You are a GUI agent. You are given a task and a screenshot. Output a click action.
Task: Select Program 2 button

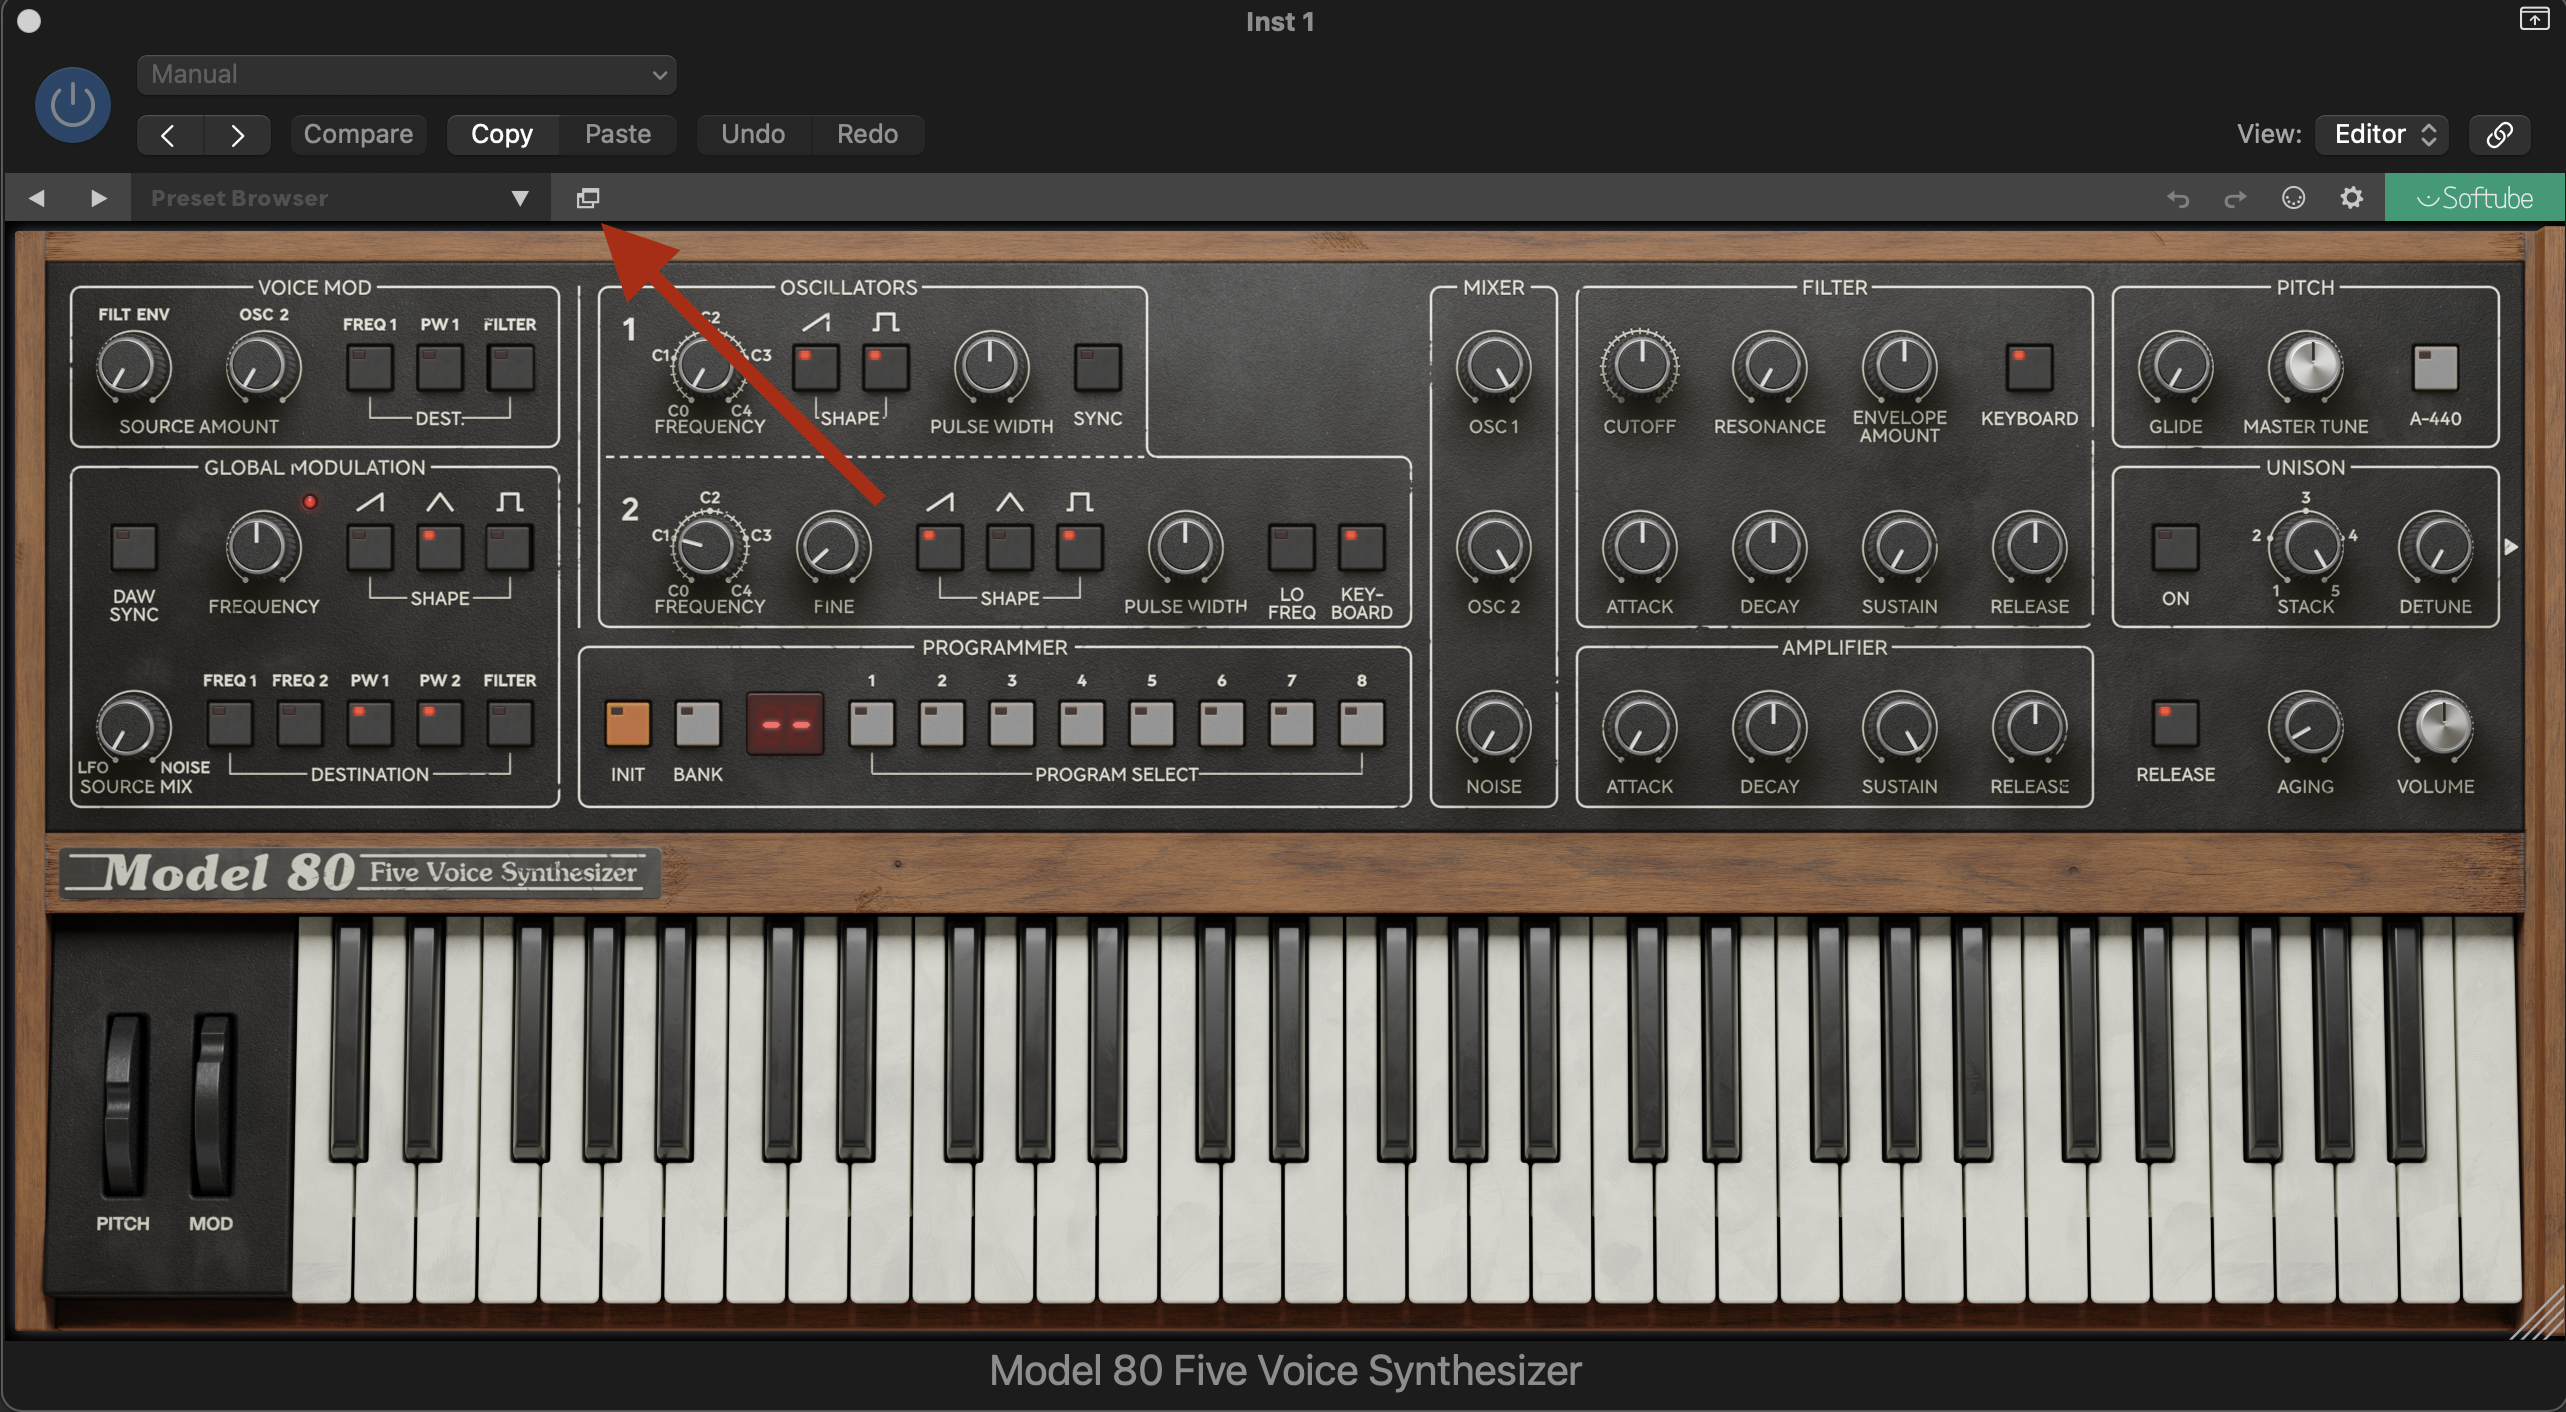tap(942, 724)
